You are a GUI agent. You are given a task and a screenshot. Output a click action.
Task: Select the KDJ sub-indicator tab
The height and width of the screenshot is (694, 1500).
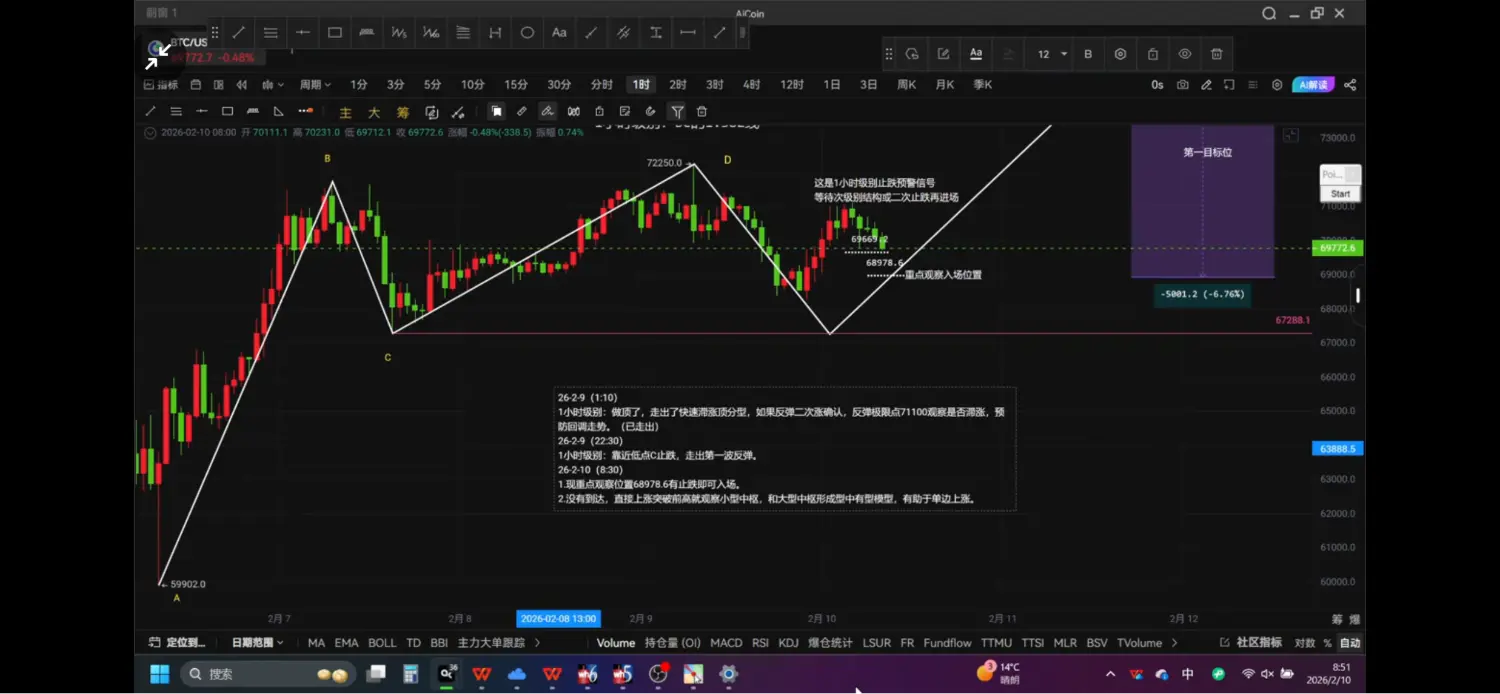[x=789, y=643]
